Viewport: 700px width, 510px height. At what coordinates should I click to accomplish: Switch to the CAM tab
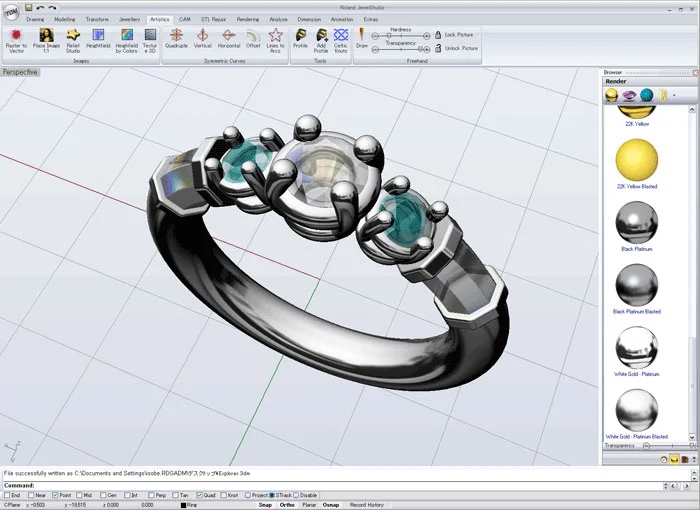tap(185, 19)
